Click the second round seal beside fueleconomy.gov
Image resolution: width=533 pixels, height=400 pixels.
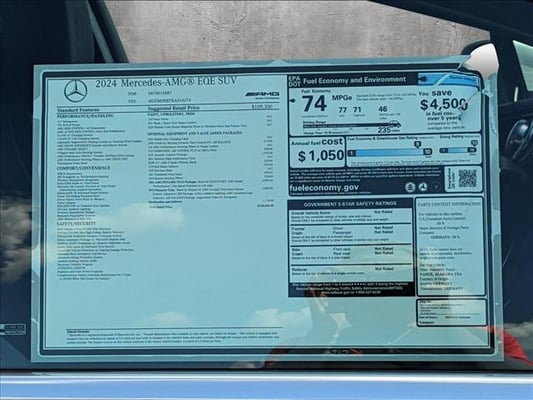tap(423, 187)
